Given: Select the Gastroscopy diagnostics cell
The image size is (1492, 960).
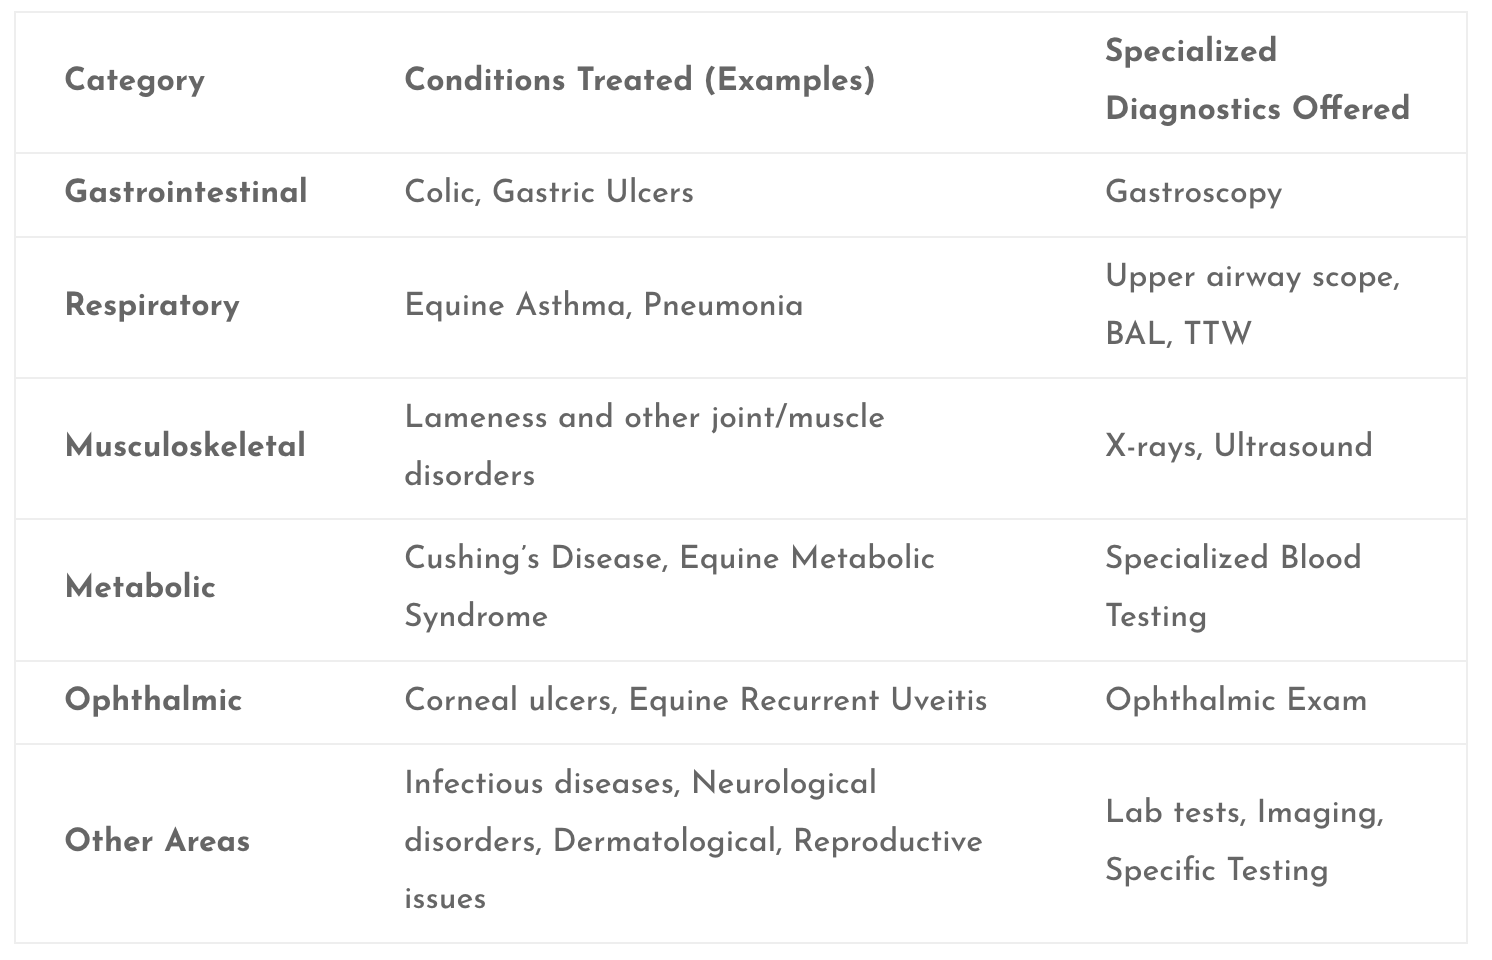Looking at the screenshot, I should tap(1193, 192).
